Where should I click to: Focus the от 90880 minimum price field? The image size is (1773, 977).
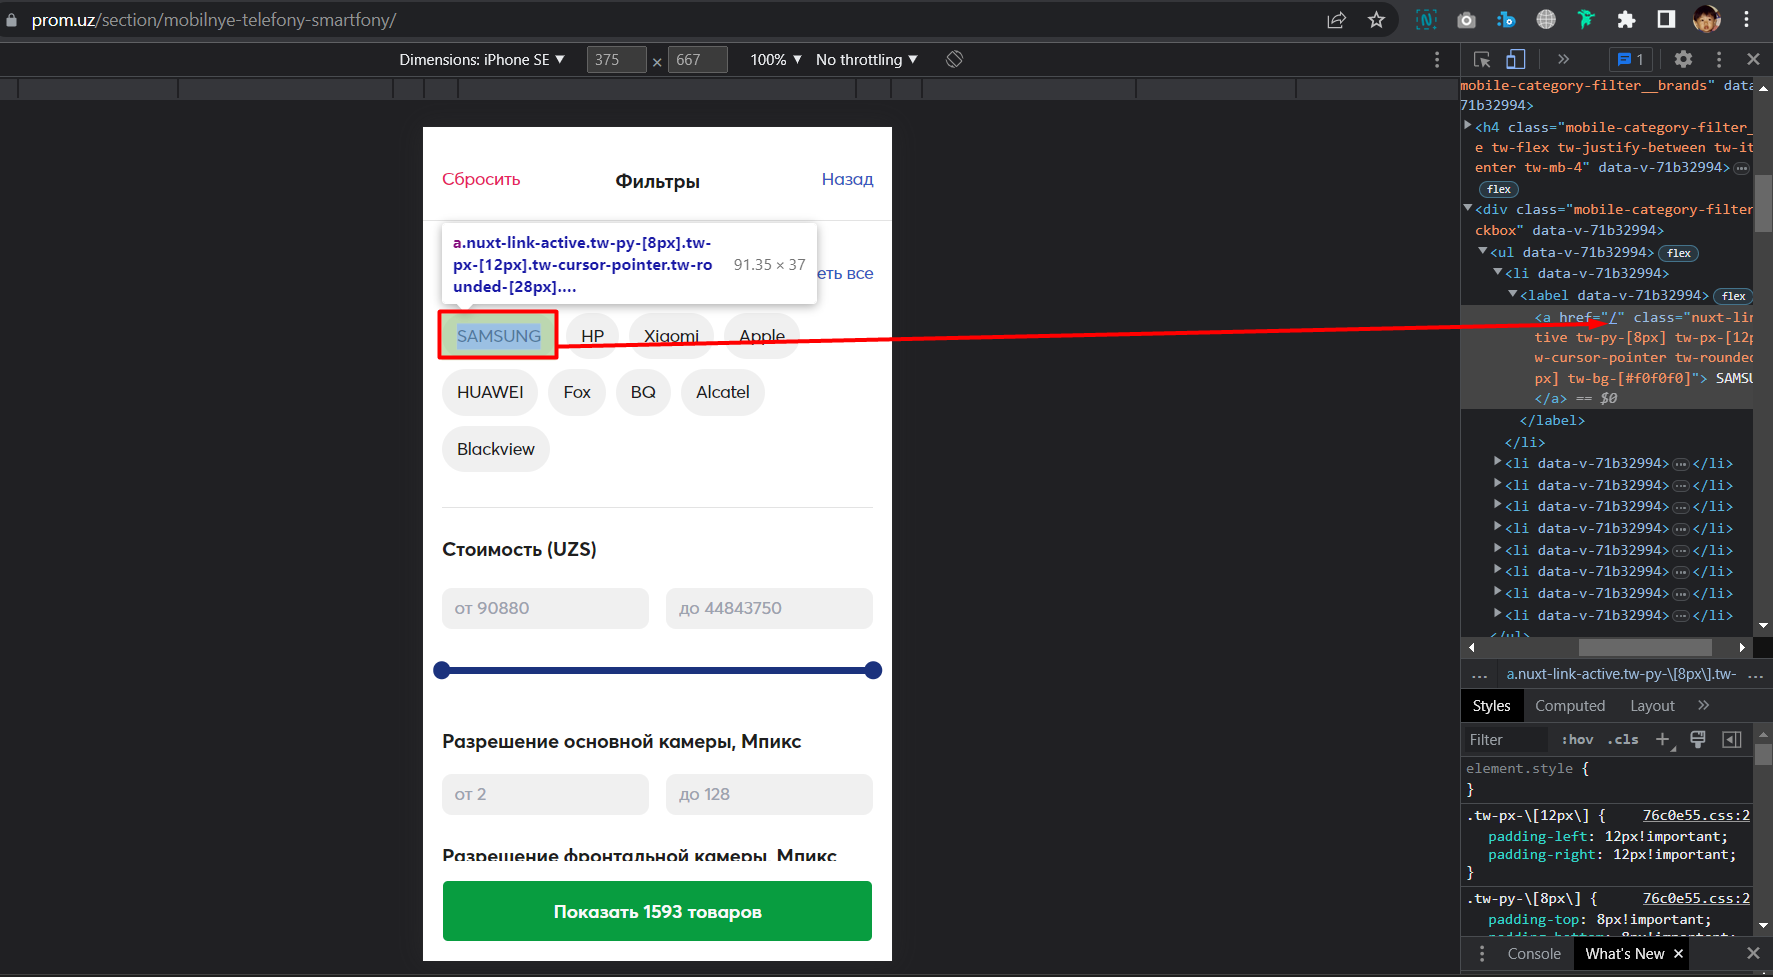(545, 608)
